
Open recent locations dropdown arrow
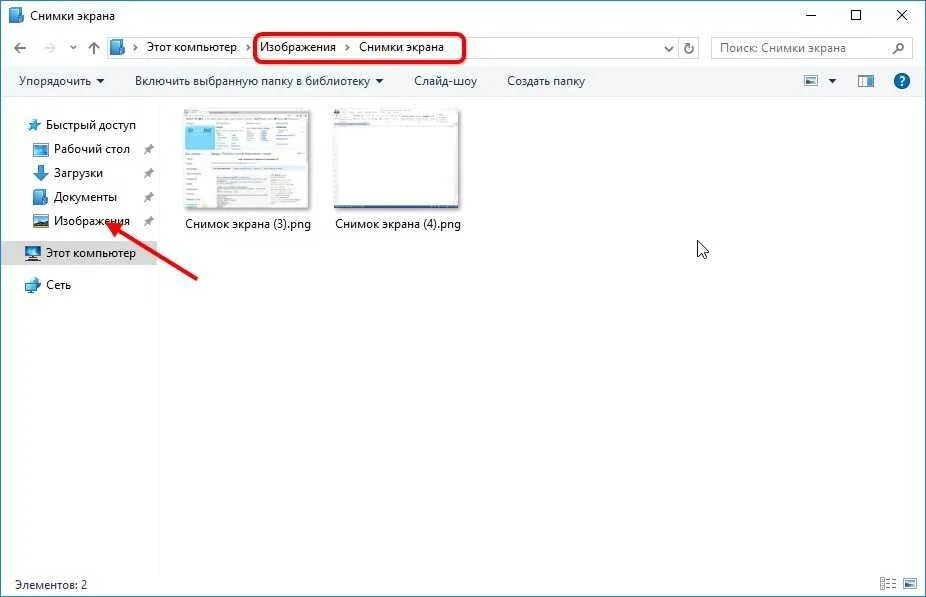pos(73,48)
